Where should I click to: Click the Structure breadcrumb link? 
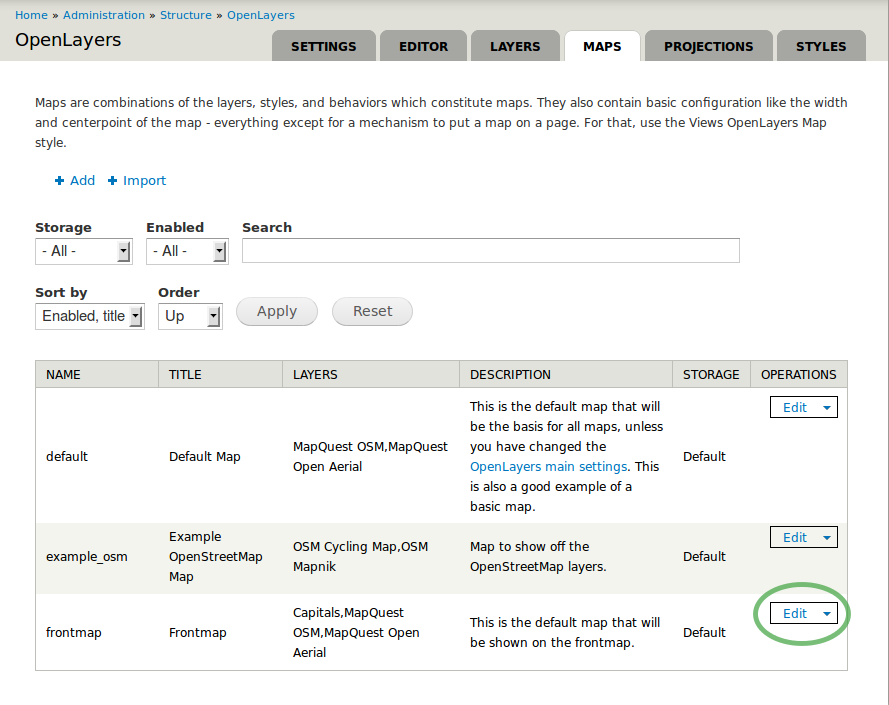click(186, 15)
